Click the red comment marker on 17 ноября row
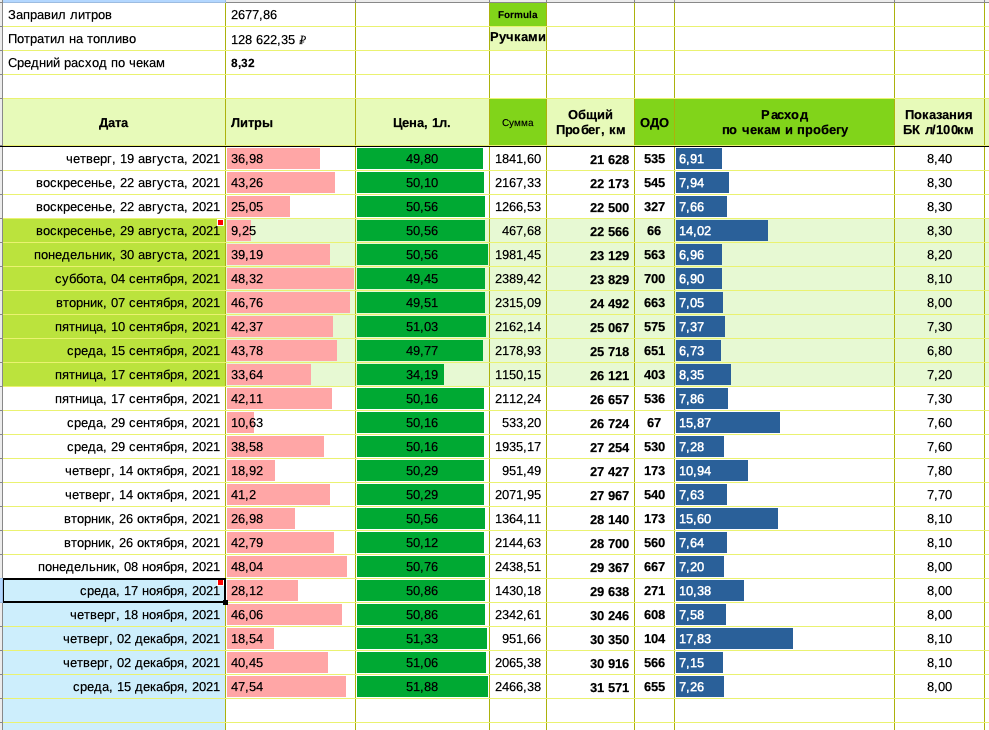This screenshot has height=730, width=989. (x=220, y=582)
